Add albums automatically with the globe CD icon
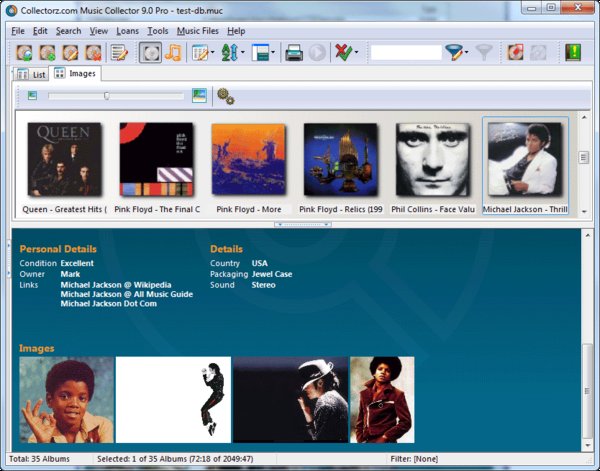 click(x=24, y=53)
